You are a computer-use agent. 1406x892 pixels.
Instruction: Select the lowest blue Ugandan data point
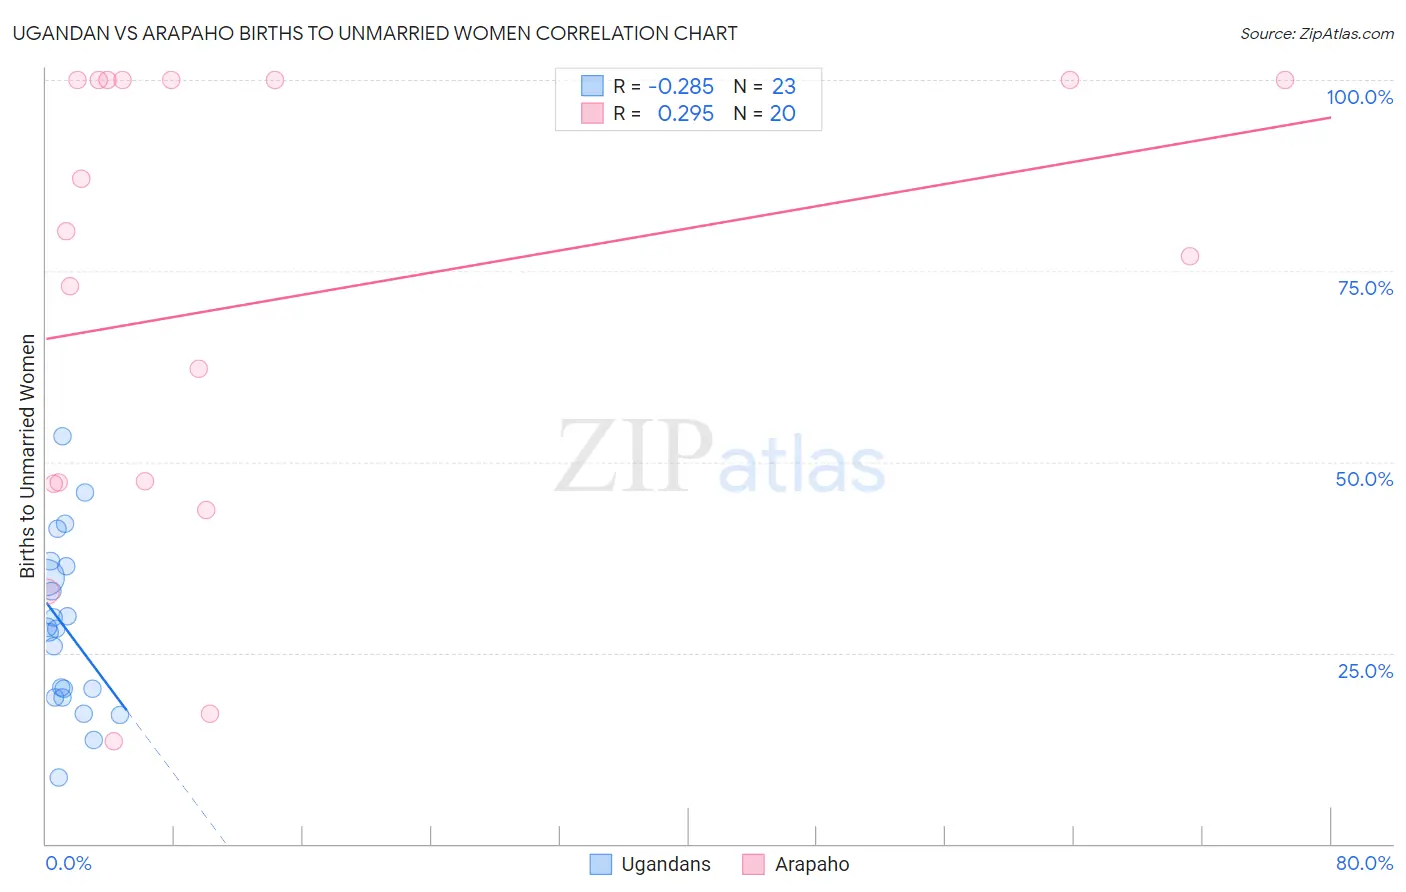[59, 778]
